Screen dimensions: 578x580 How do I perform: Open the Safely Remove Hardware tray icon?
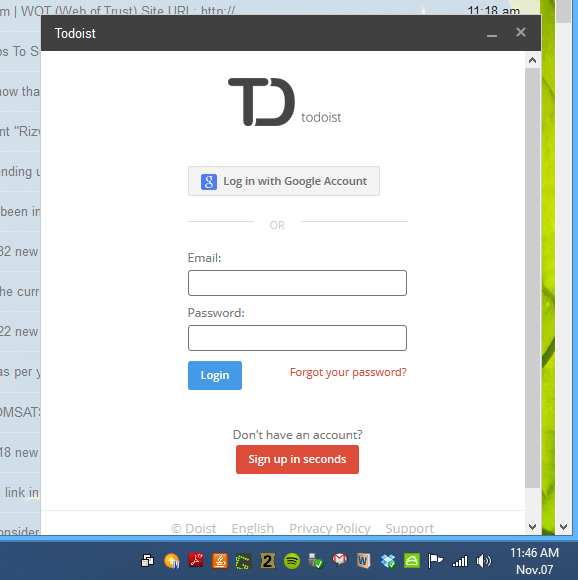coord(315,561)
